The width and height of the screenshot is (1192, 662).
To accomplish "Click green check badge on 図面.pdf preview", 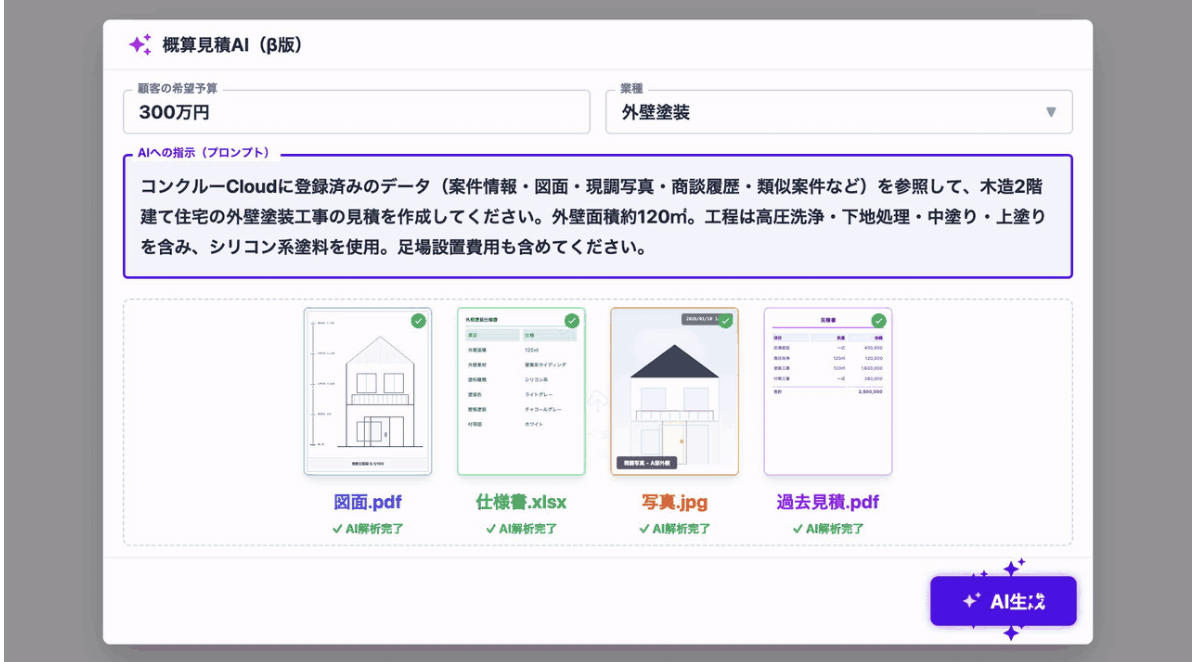I will (418, 321).
